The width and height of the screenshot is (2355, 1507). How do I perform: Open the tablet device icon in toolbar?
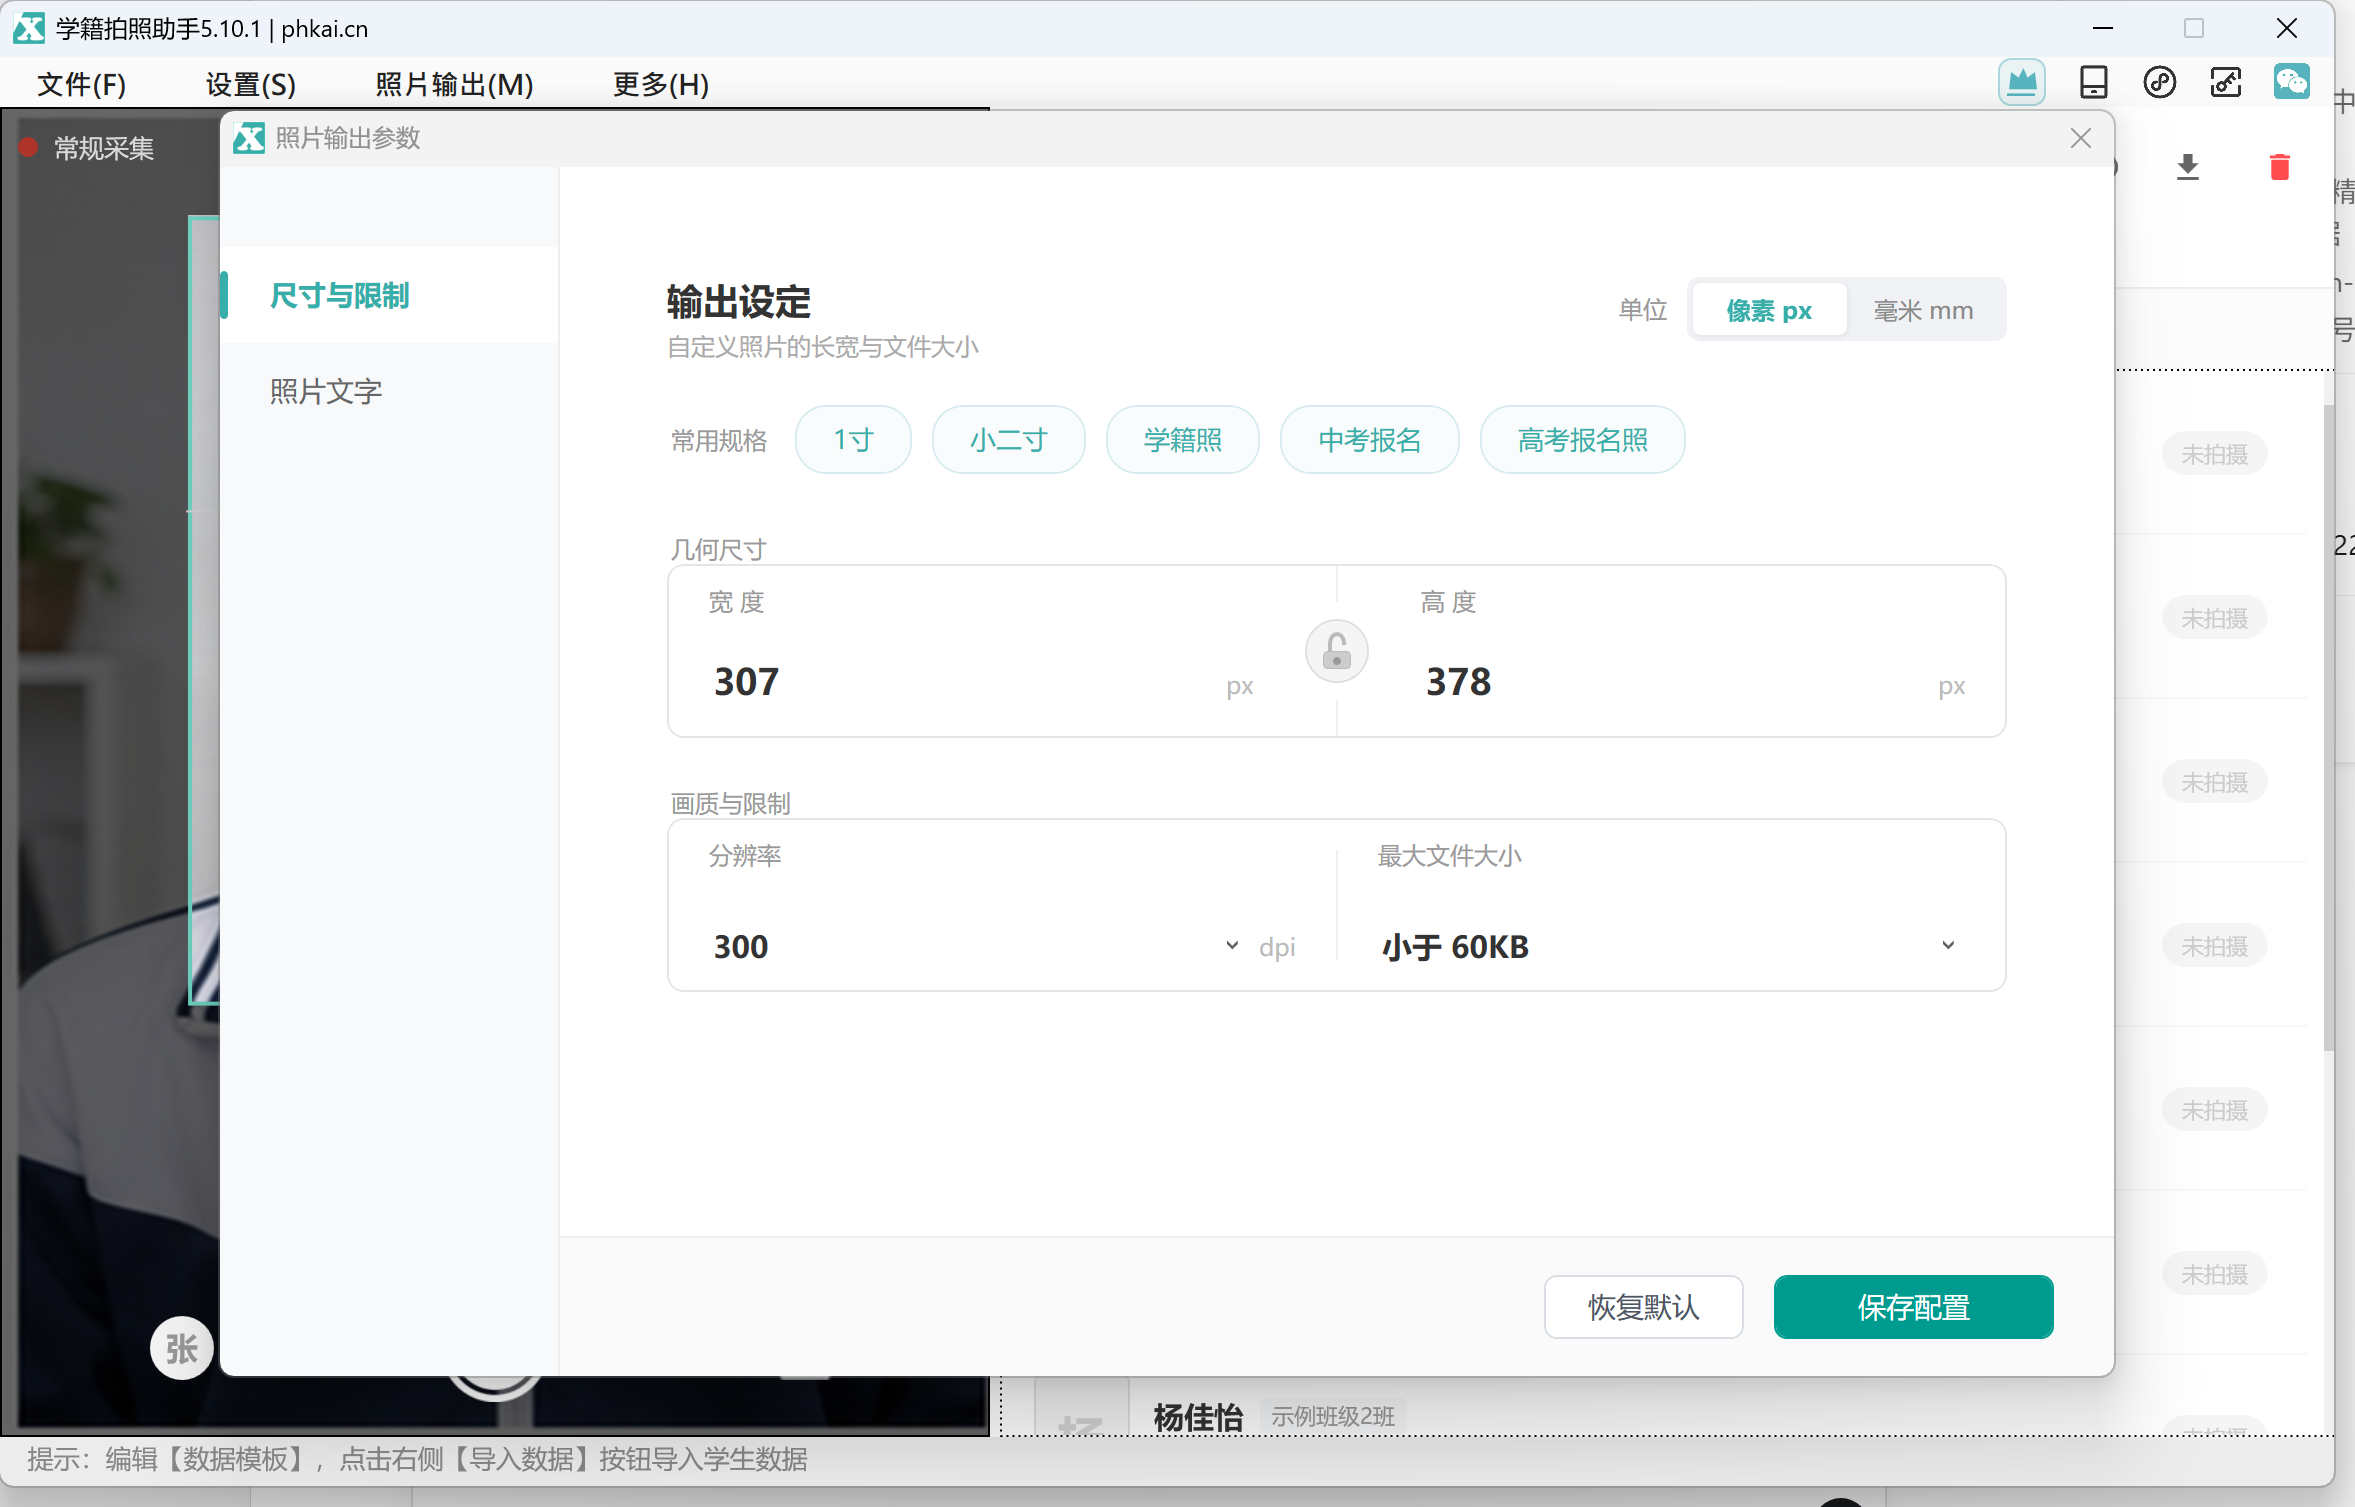(x=2093, y=83)
